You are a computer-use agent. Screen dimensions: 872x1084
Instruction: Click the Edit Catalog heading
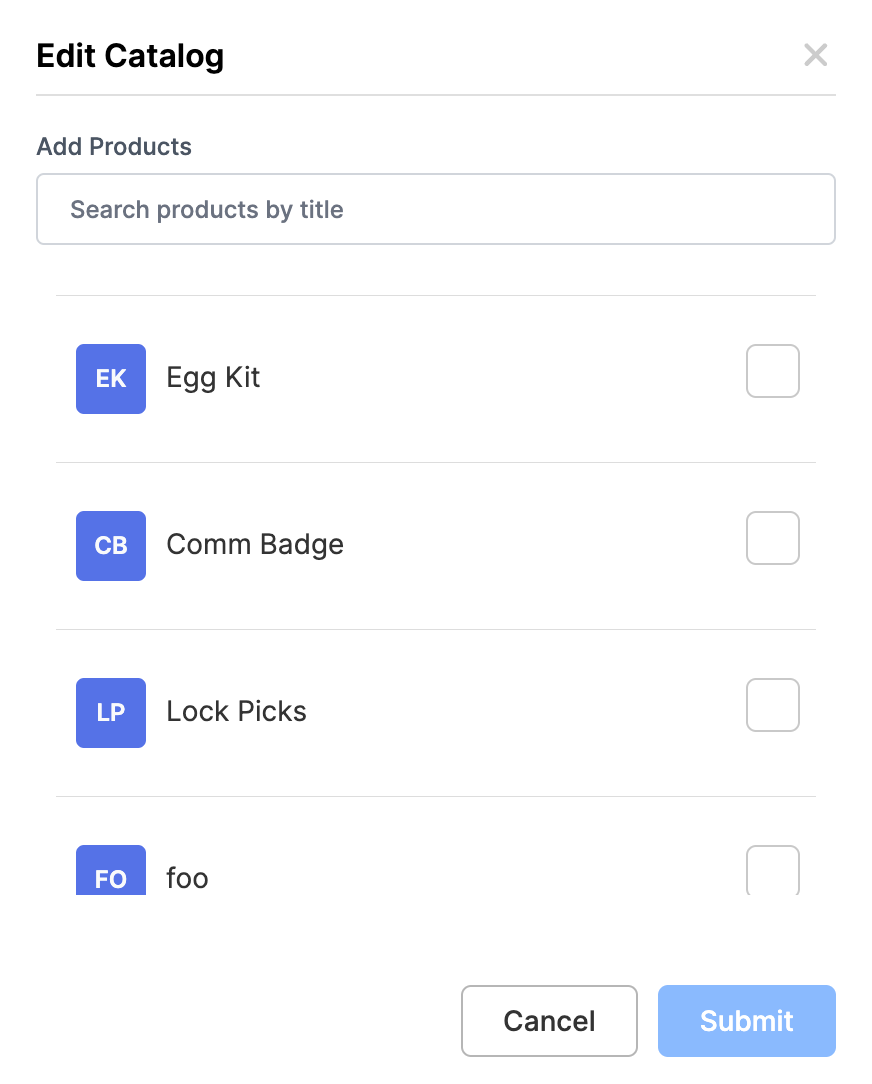click(x=130, y=56)
